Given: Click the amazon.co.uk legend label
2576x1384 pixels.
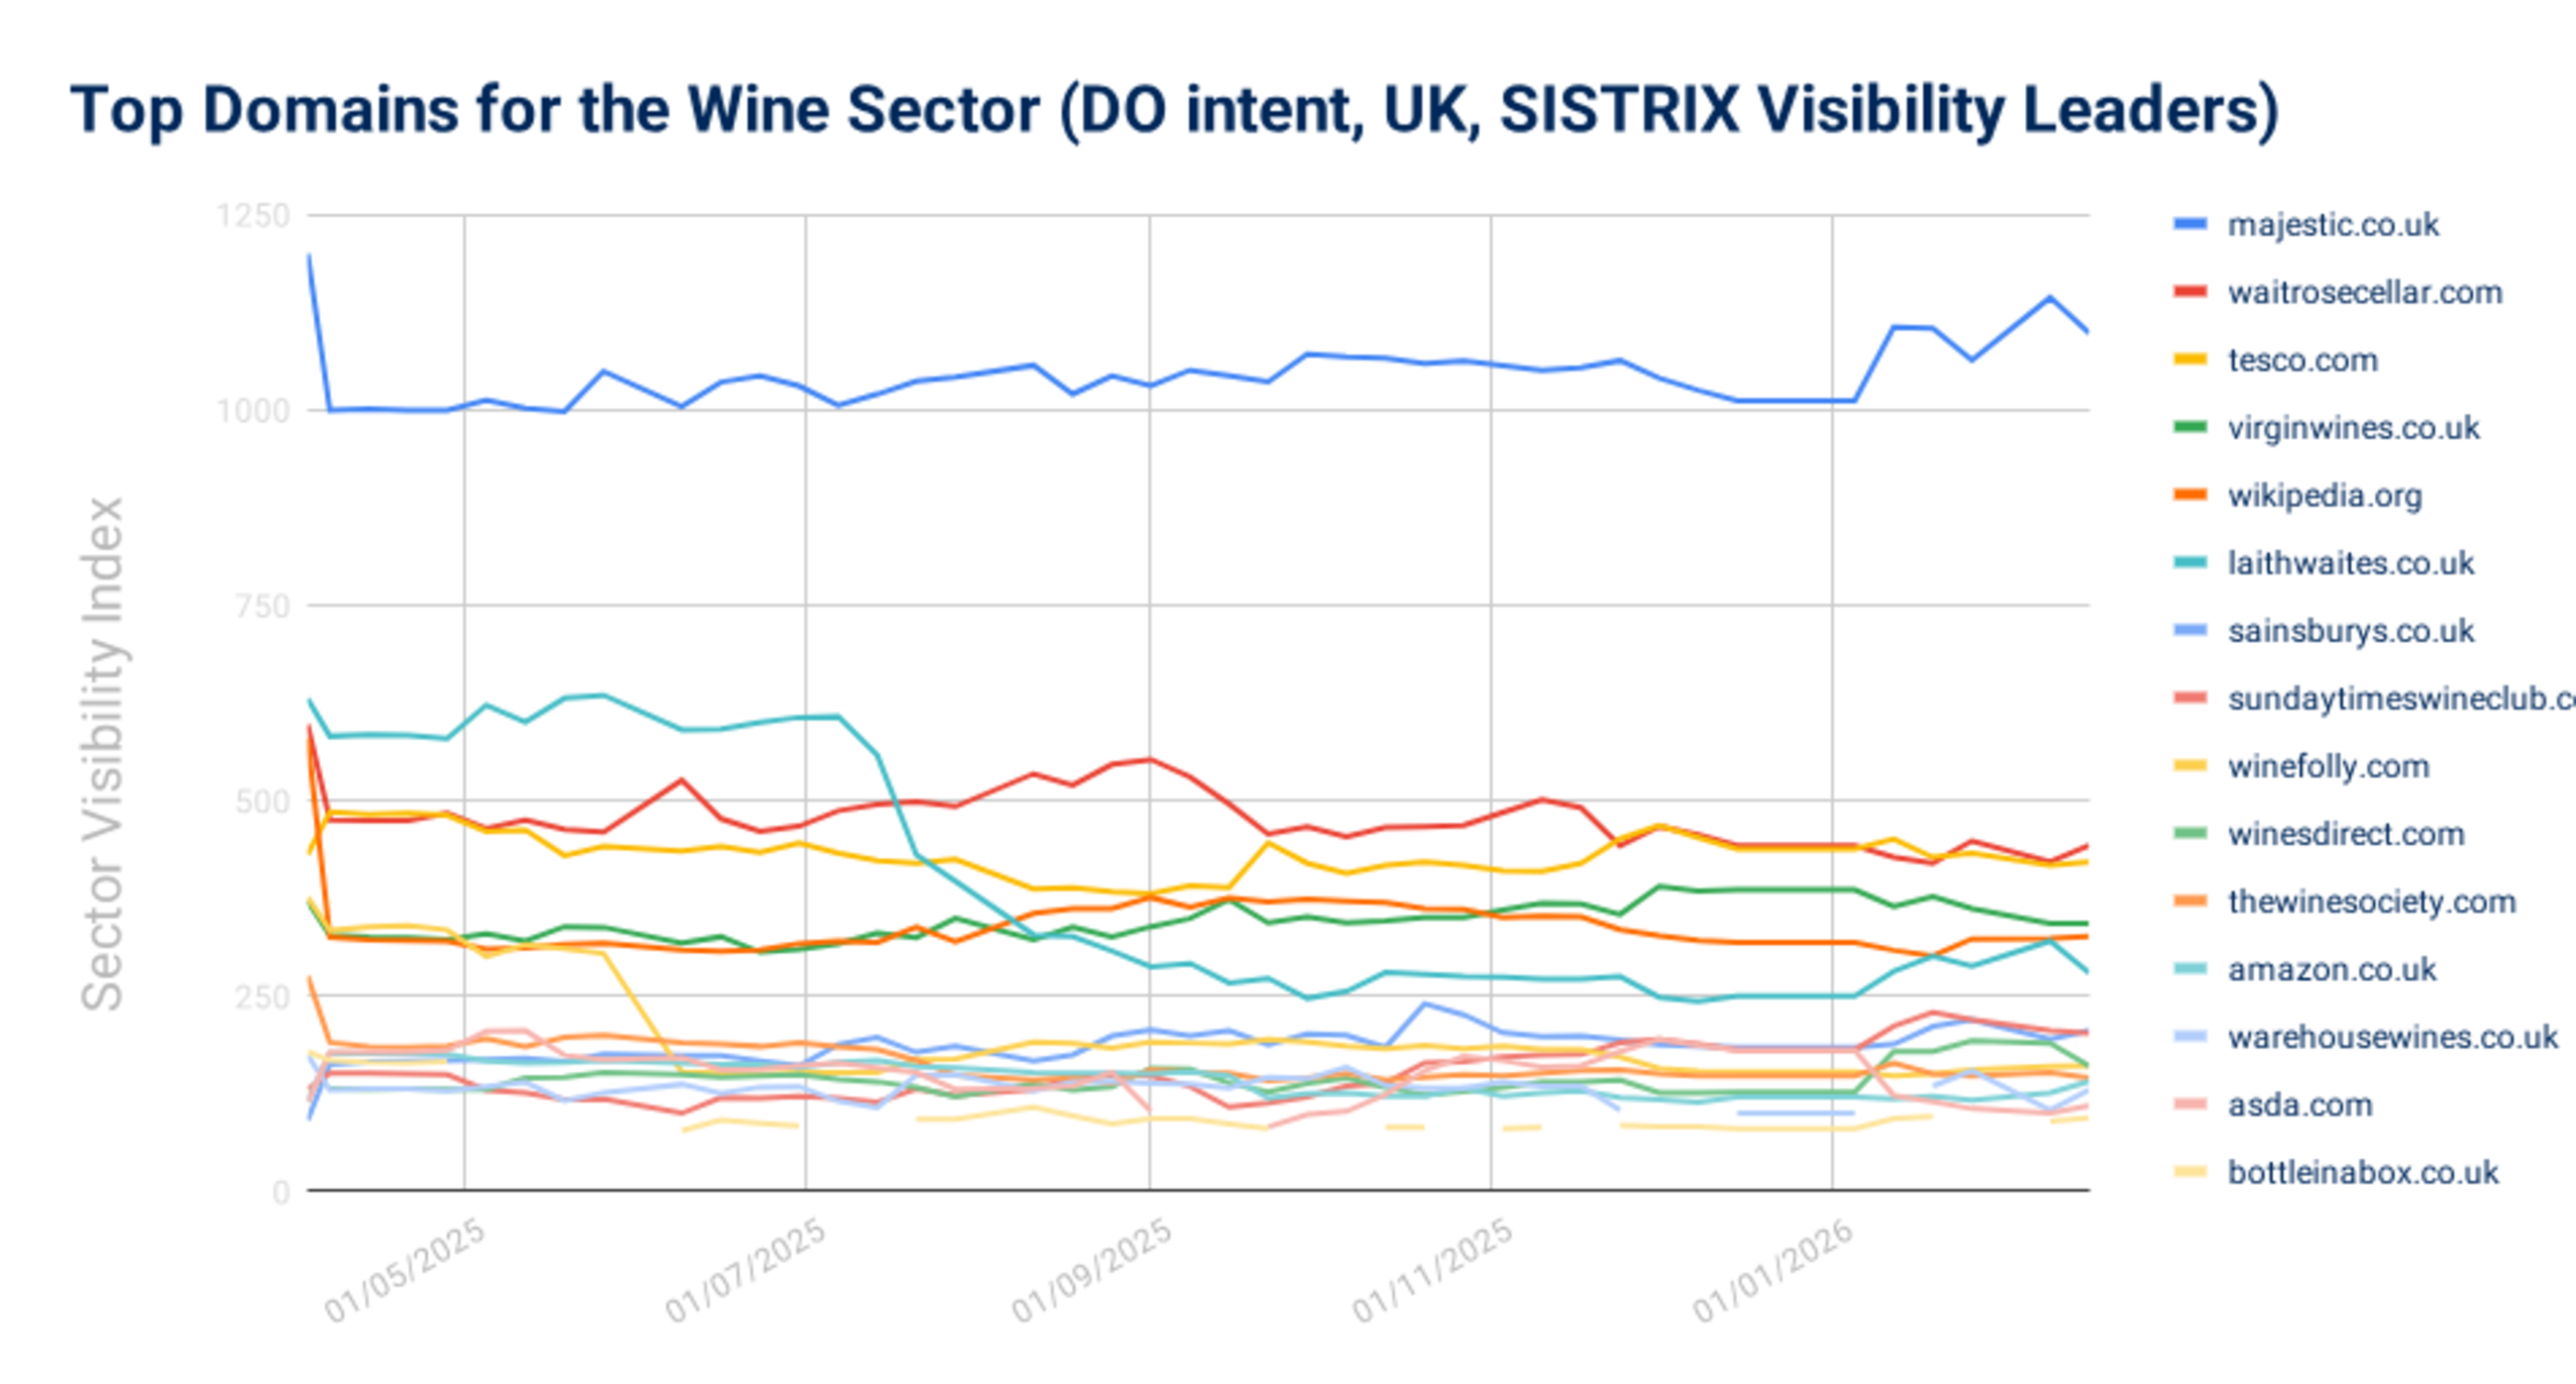Looking at the screenshot, I should point(2332,970).
